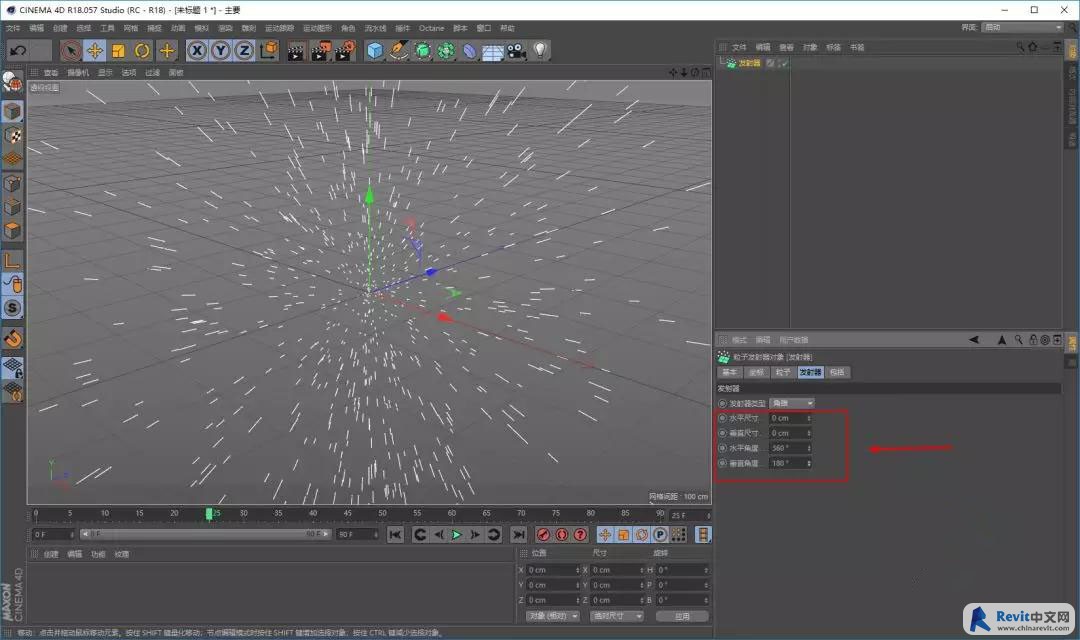Render the active view clapperboard icon

coord(296,51)
